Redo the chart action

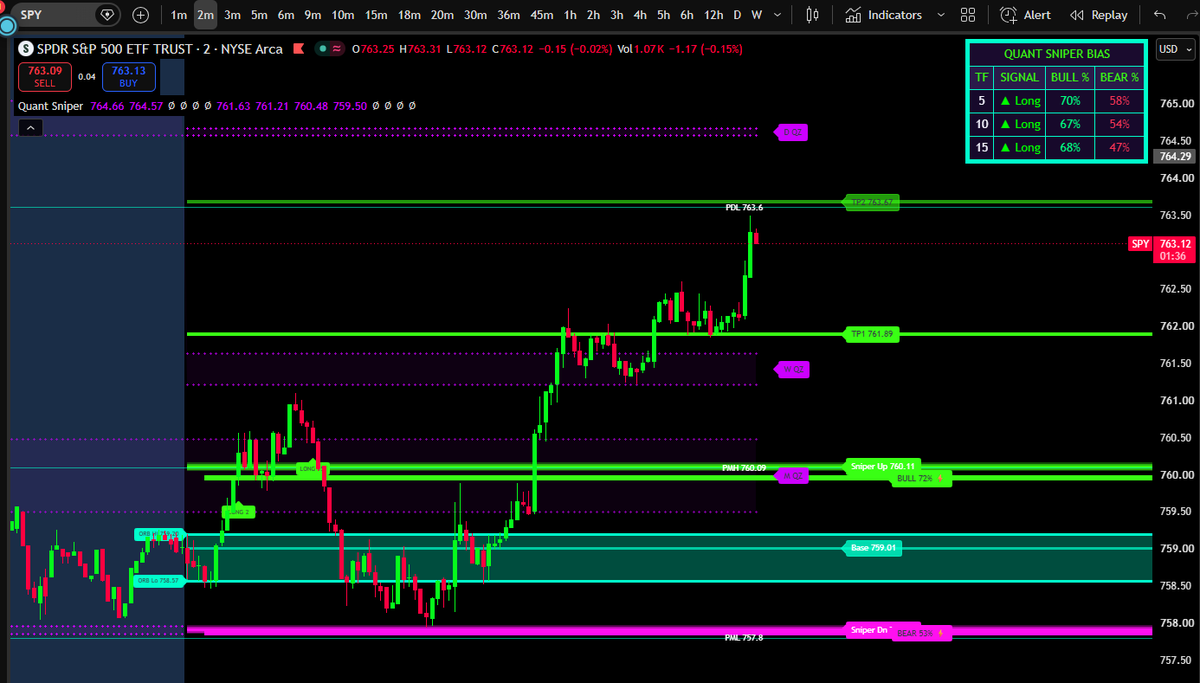pyautogui.click(x=1190, y=15)
